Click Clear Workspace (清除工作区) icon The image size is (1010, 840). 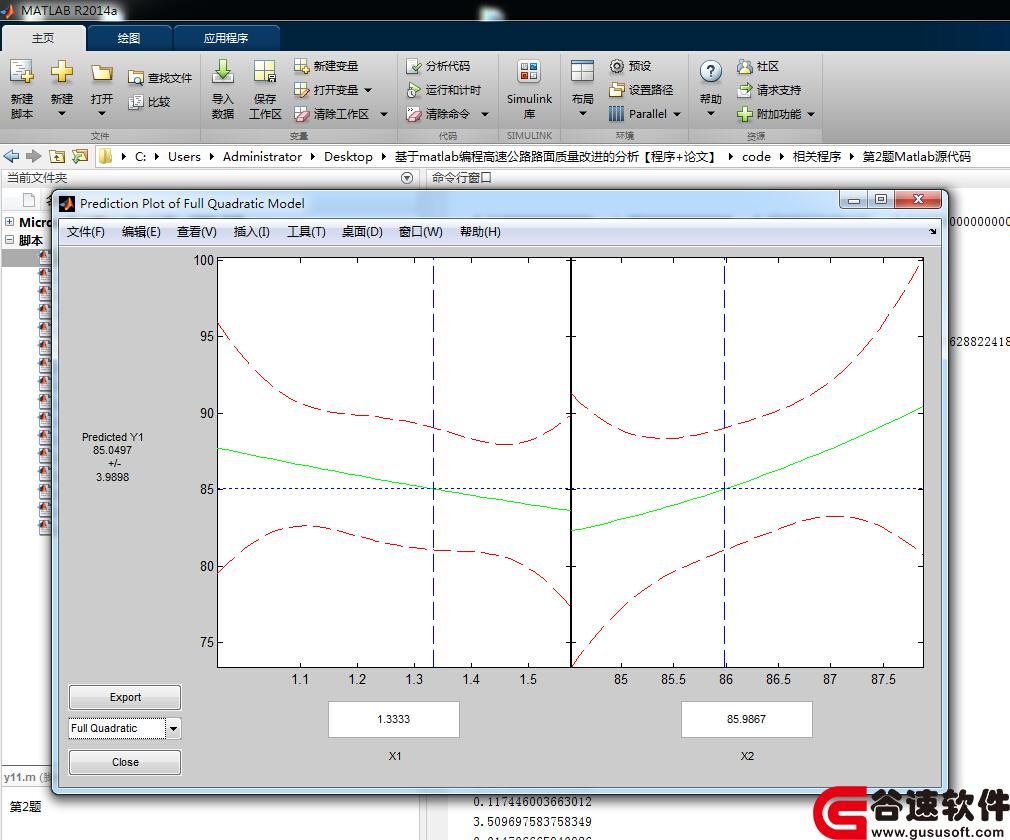click(x=301, y=114)
